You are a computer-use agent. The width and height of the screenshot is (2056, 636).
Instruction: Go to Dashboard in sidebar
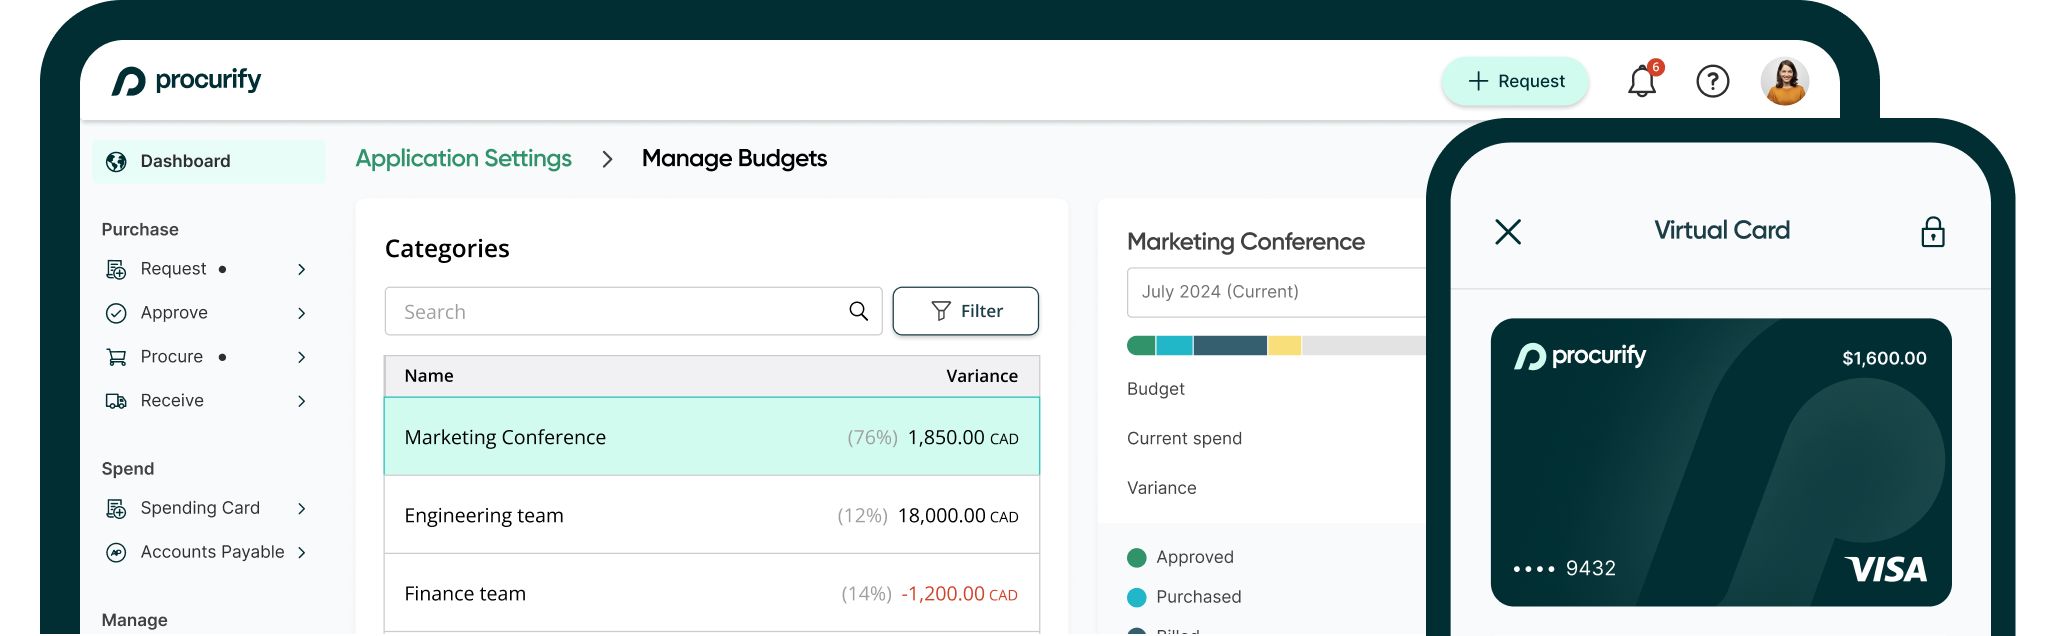(208, 161)
